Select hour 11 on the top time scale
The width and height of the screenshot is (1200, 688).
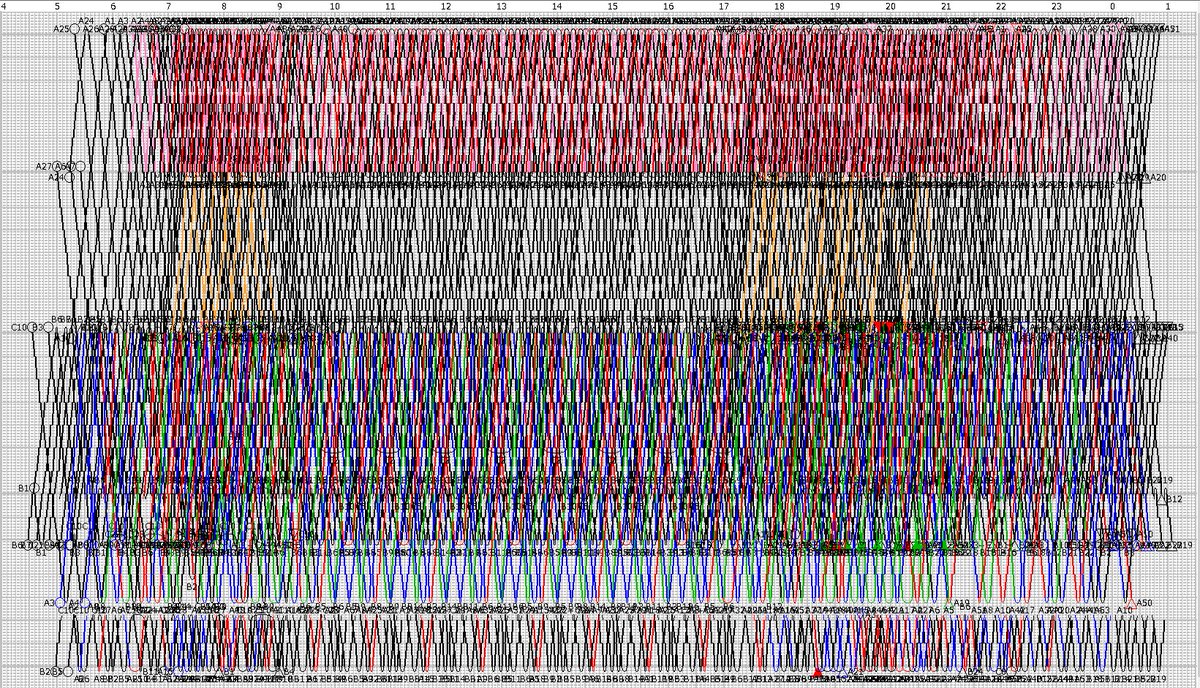pos(390,6)
